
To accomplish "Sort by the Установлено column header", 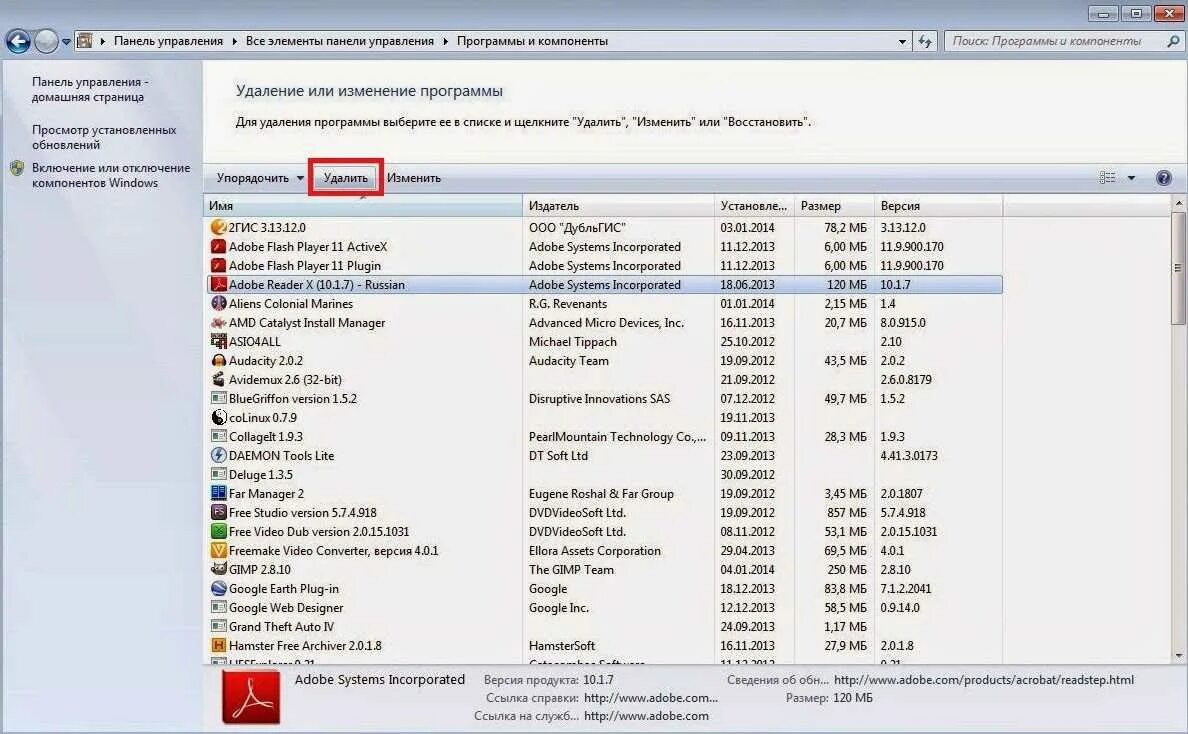I will pyautogui.click(x=754, y=205).
